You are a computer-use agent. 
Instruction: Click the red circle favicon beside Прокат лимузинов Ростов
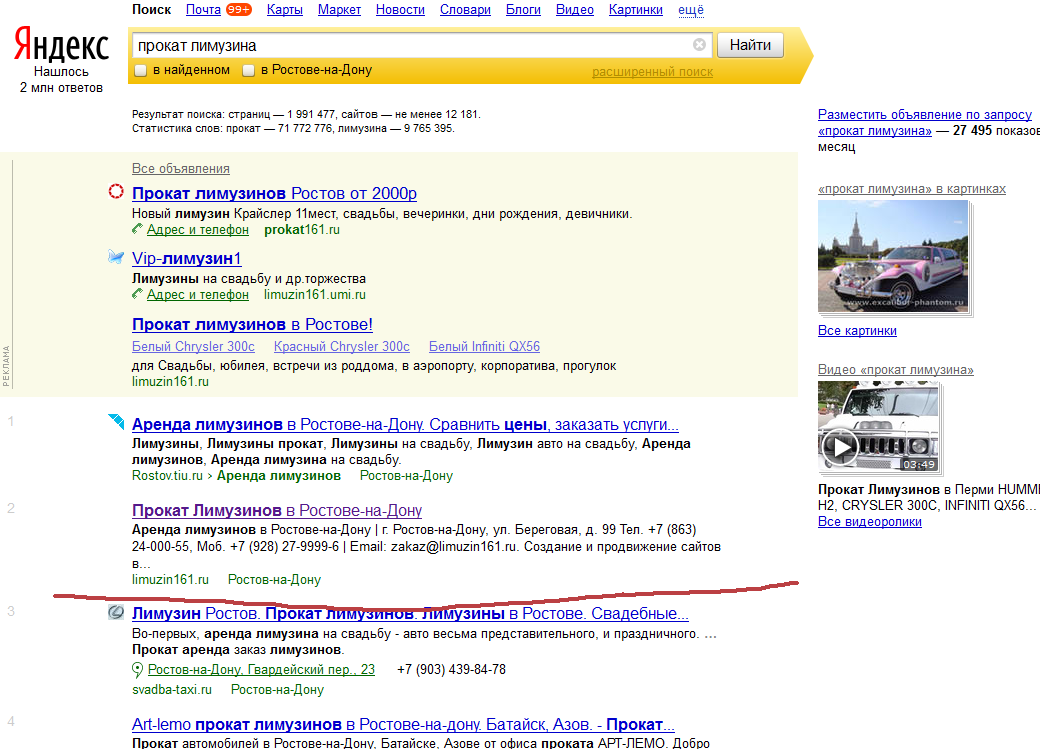pos(116,192)
